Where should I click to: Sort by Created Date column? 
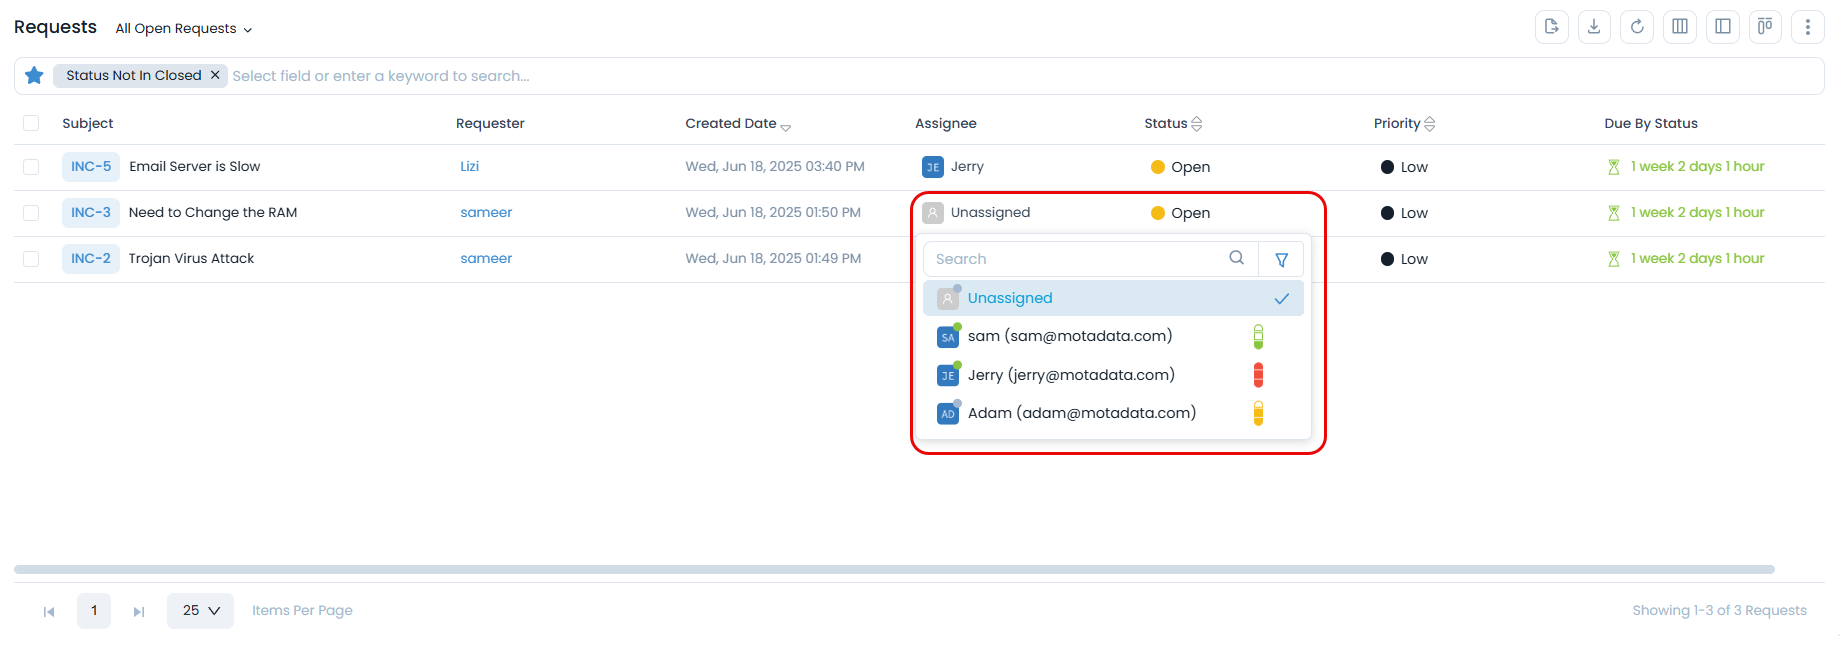[x=738, y=123]
